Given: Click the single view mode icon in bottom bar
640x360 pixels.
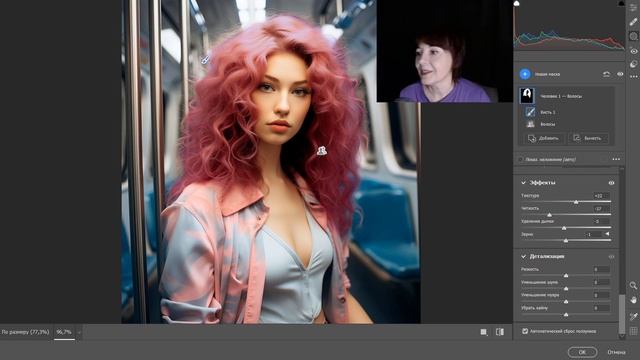Looking at the screenshot, I should tap(484, 332).
